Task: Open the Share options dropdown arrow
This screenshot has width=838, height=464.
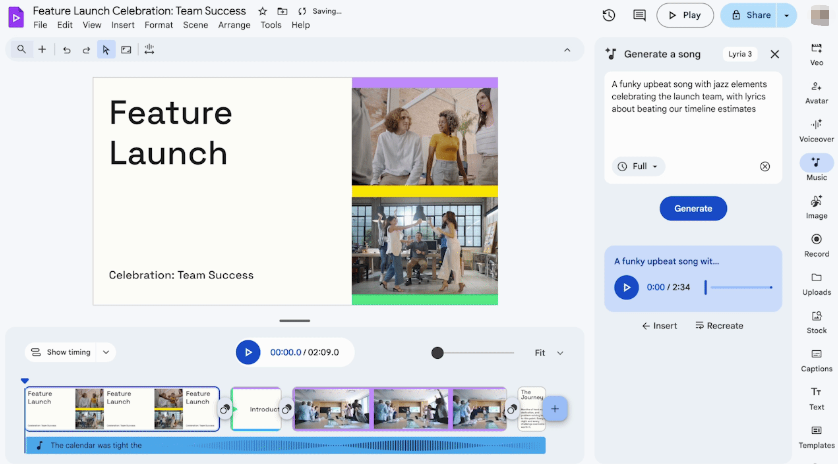Action: [787, 15]
